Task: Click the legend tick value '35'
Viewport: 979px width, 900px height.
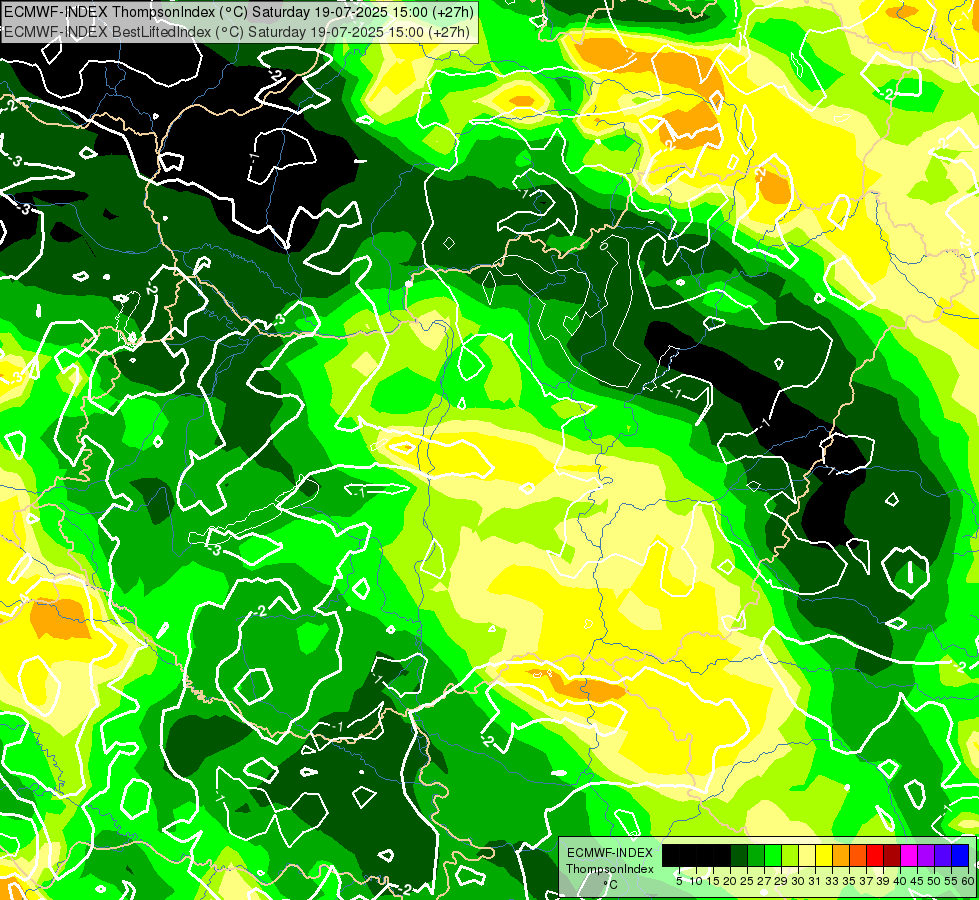Action: [x=849, y=881]
